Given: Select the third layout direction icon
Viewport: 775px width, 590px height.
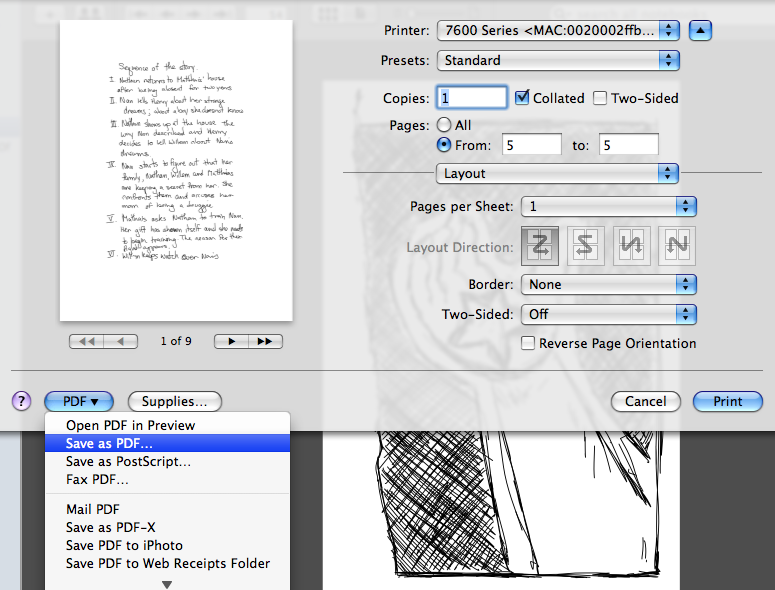Looking at the screenshot, I should pos(632,245).
